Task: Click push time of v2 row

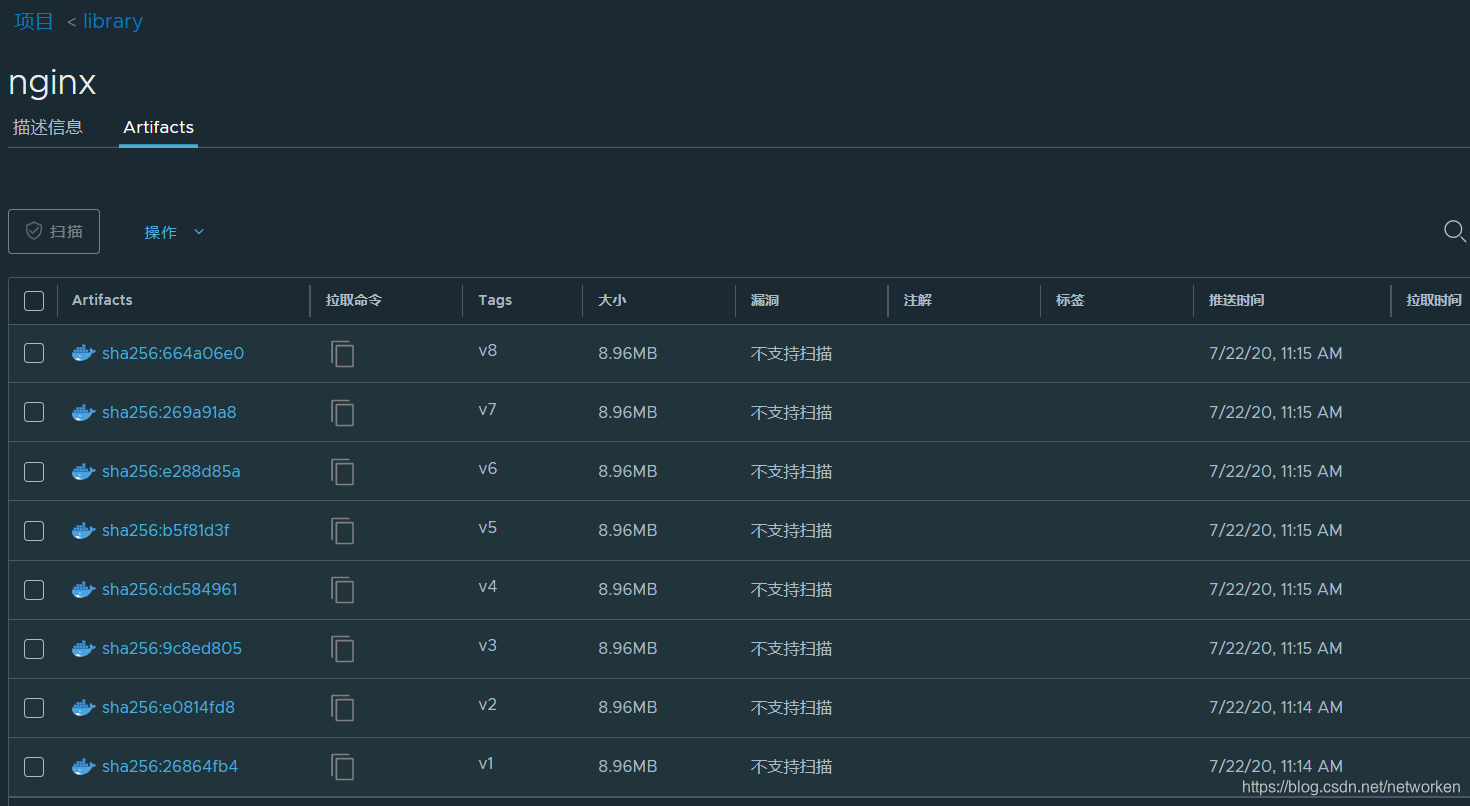Action: coord(1275,707)
